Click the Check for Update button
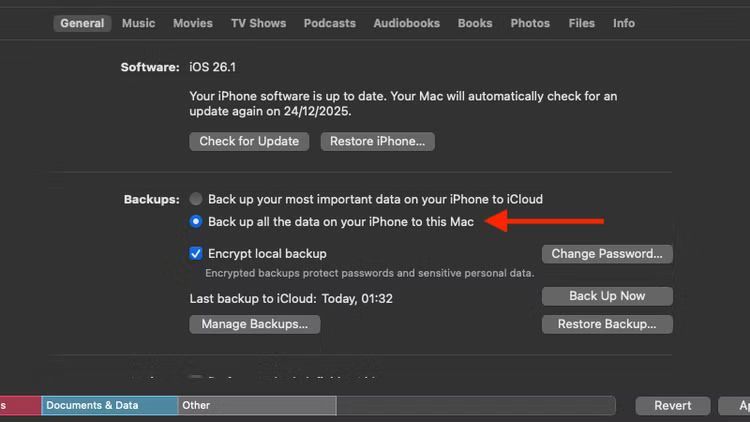The width and height of the screenshot is (750, 422). pos(249,141)
